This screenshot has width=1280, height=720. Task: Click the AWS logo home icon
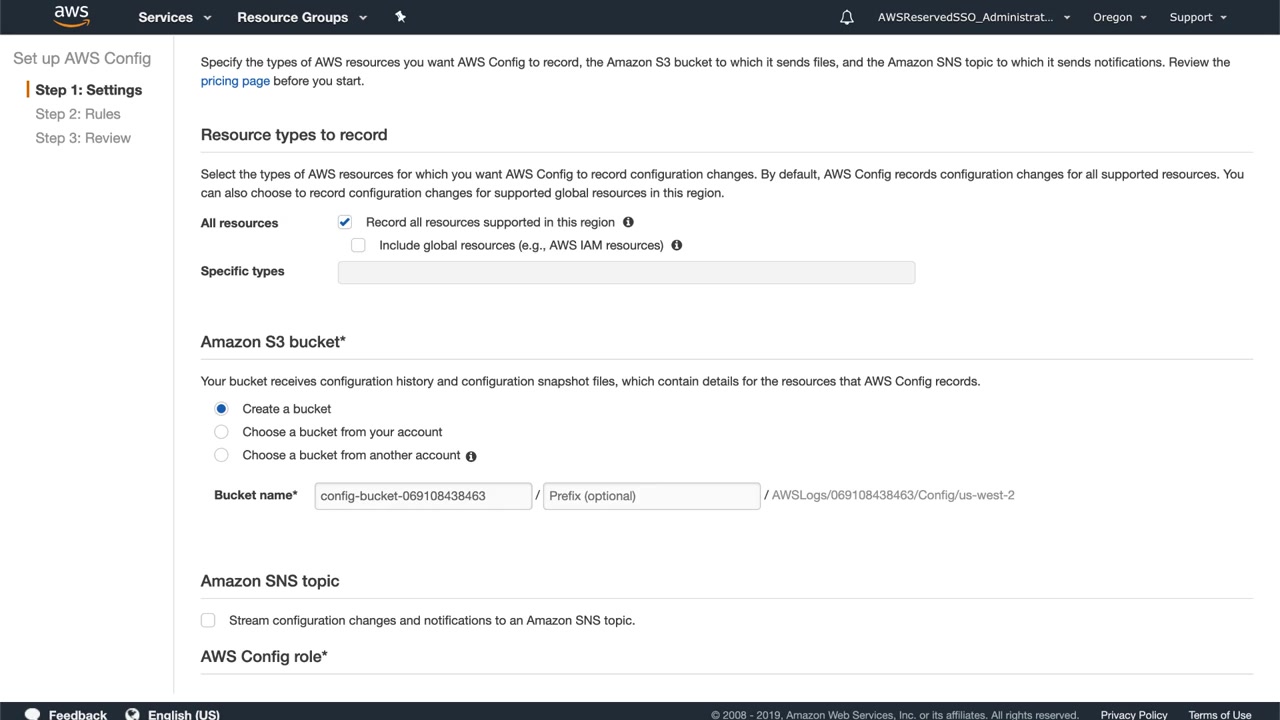[71, 16]
